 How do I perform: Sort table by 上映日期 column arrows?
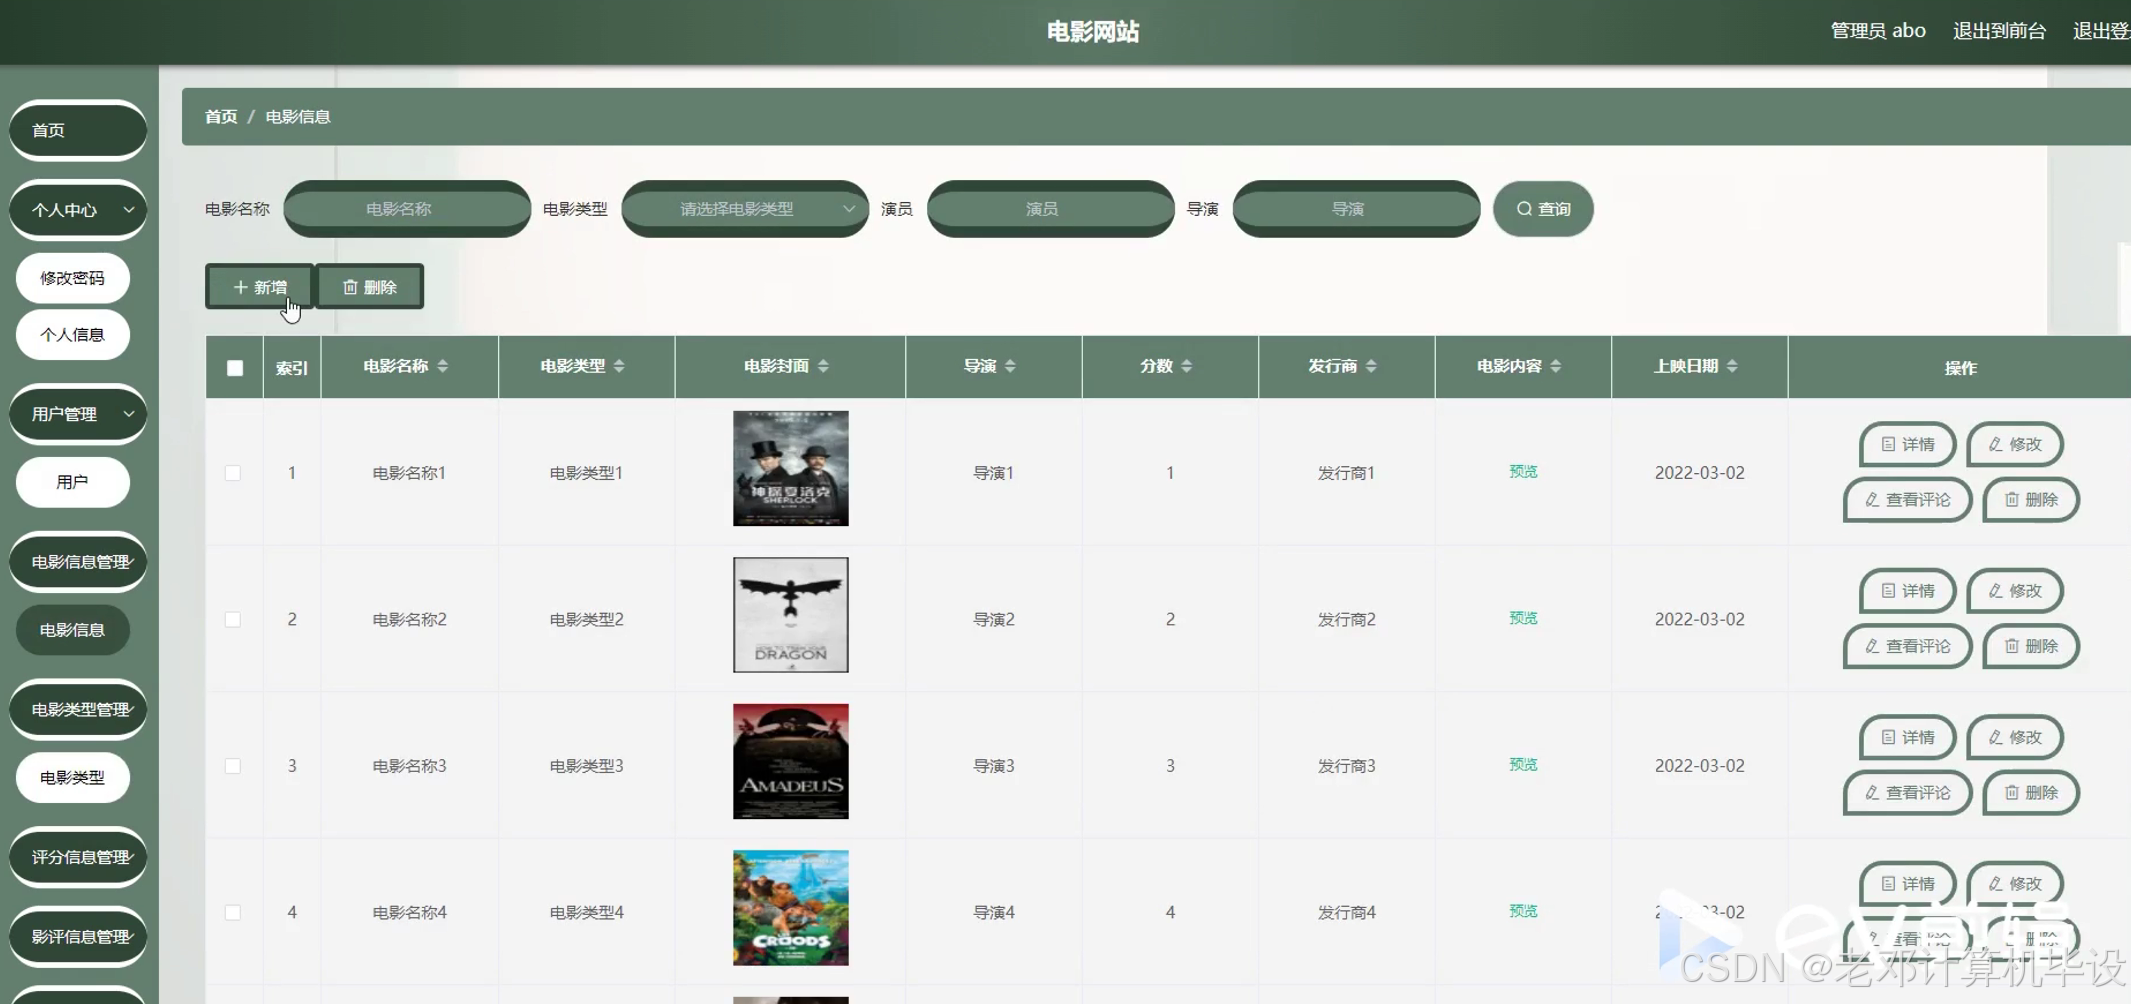[x=1732, y=366]
